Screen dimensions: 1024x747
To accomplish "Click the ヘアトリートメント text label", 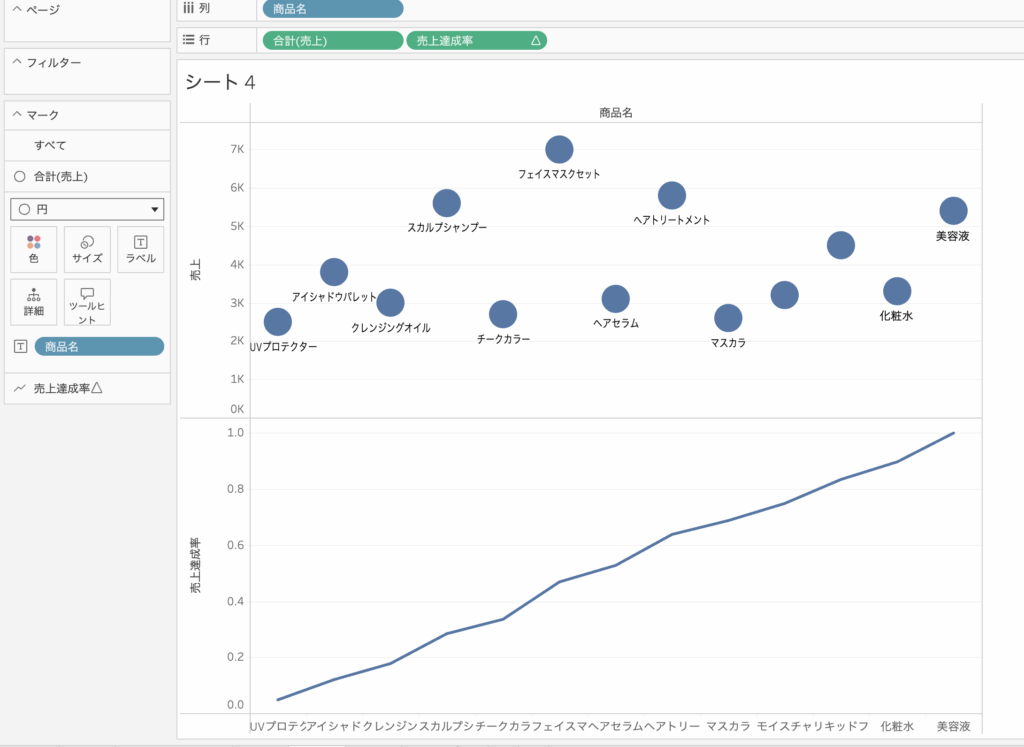I will click(x=671, y=220).
